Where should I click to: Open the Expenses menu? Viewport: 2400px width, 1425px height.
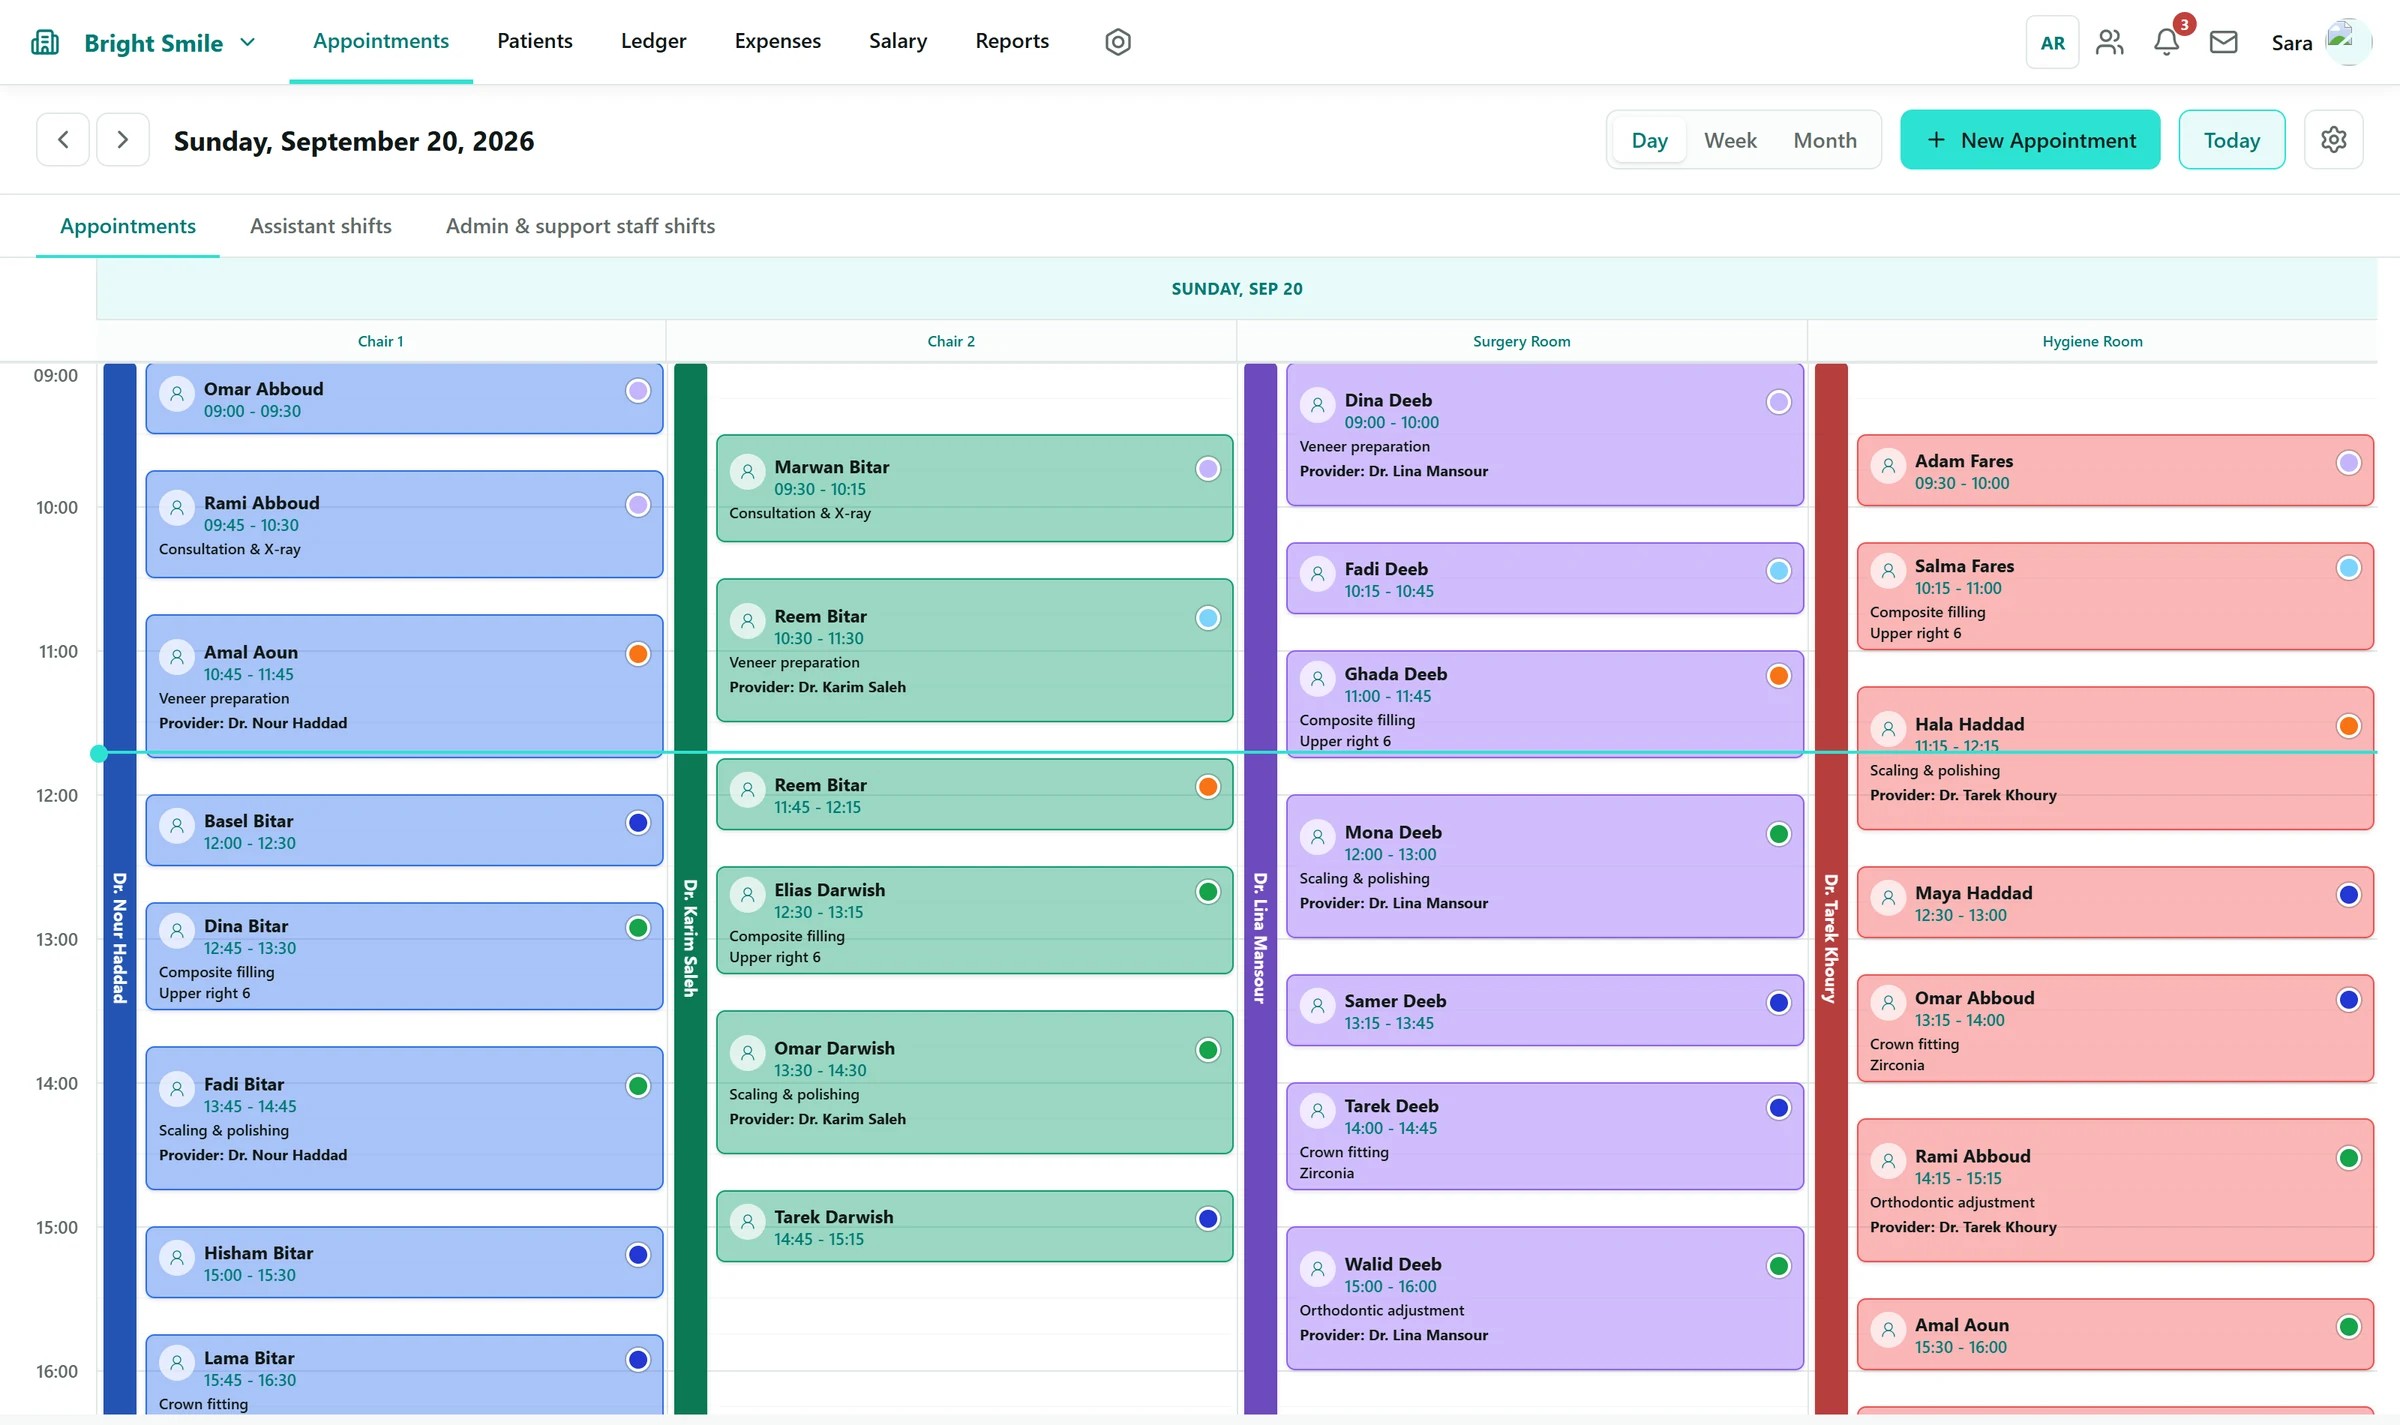(x=777, y=41)
